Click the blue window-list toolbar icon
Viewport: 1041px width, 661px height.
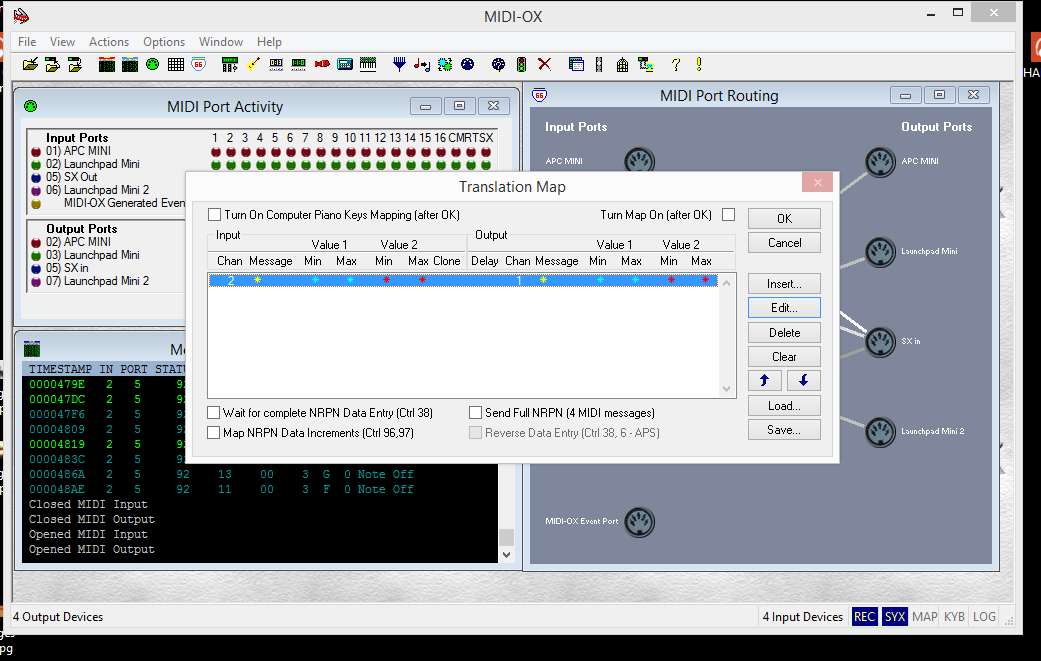pyautogui.click(x=576, y=64)
